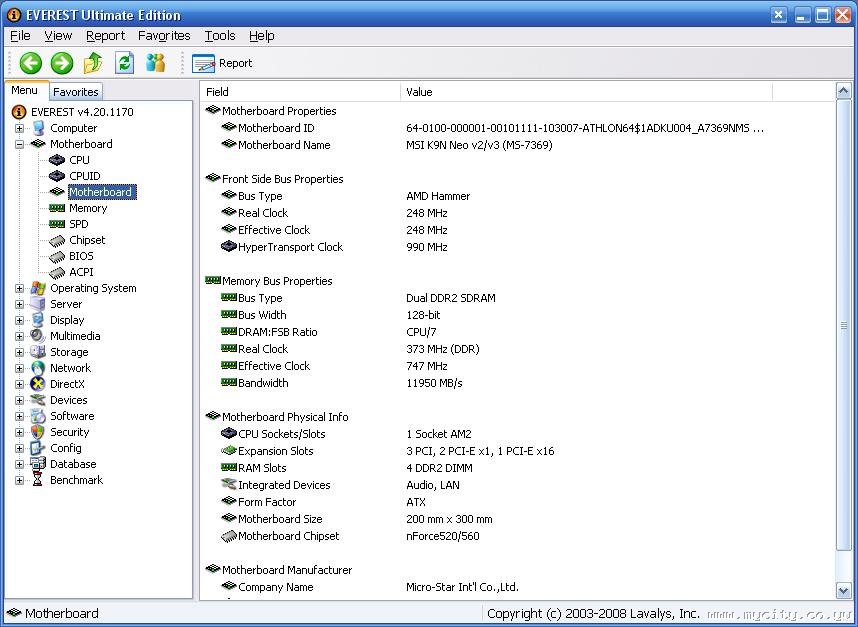858x627 pixels.
Task: Expand the Computer tree branch
Action: coord(19,128)
